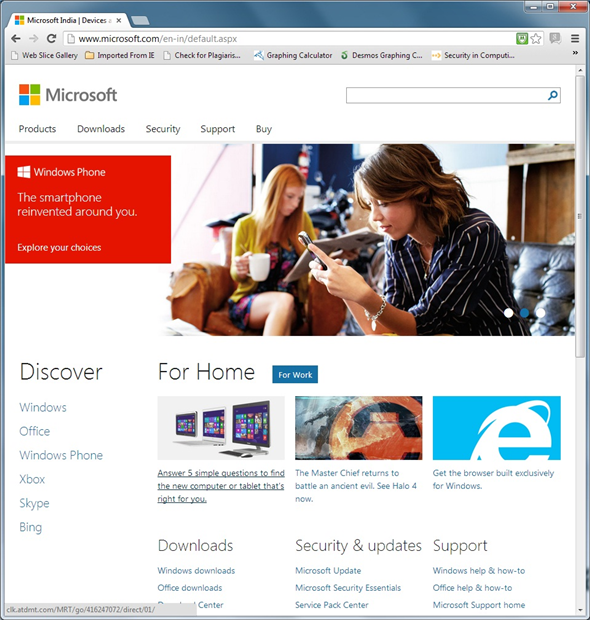Open Service Pack Center link
590x620 pixels.
(332, 605)
